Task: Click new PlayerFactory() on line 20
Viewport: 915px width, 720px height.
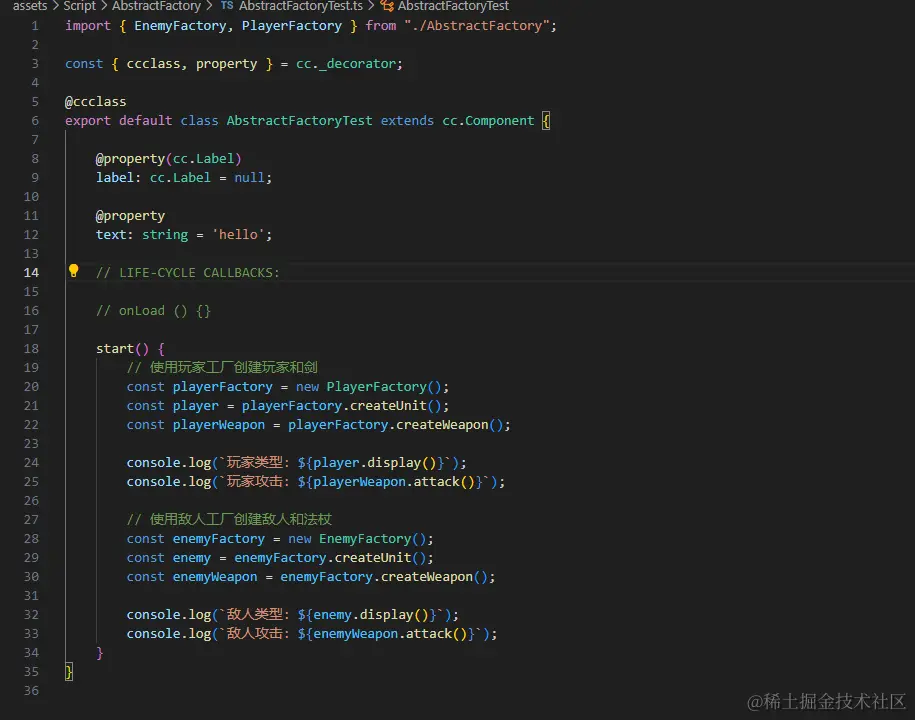Action: pos(369,387)
